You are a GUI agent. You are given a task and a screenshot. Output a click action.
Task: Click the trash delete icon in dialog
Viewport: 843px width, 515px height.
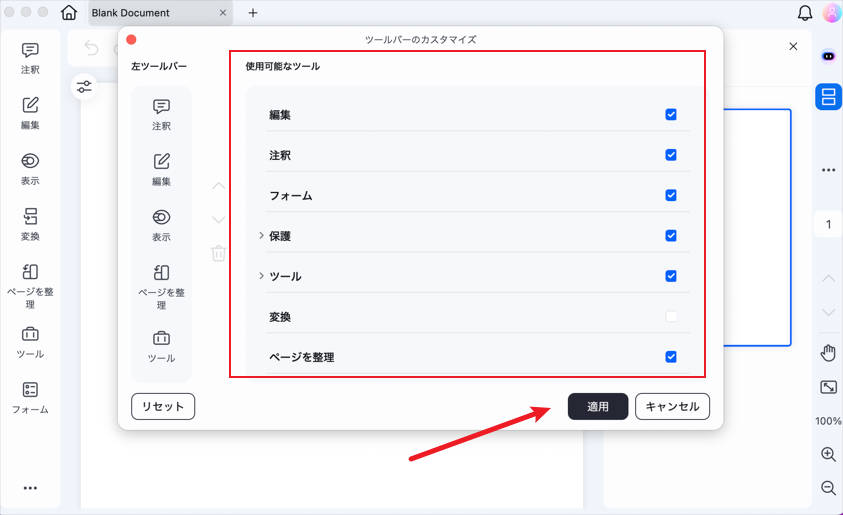click(x=219, y=253)
